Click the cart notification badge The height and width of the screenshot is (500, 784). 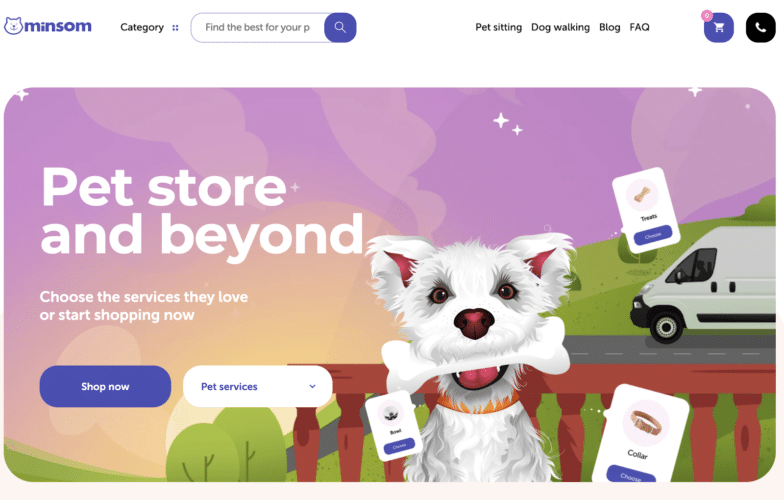(706, 16)
